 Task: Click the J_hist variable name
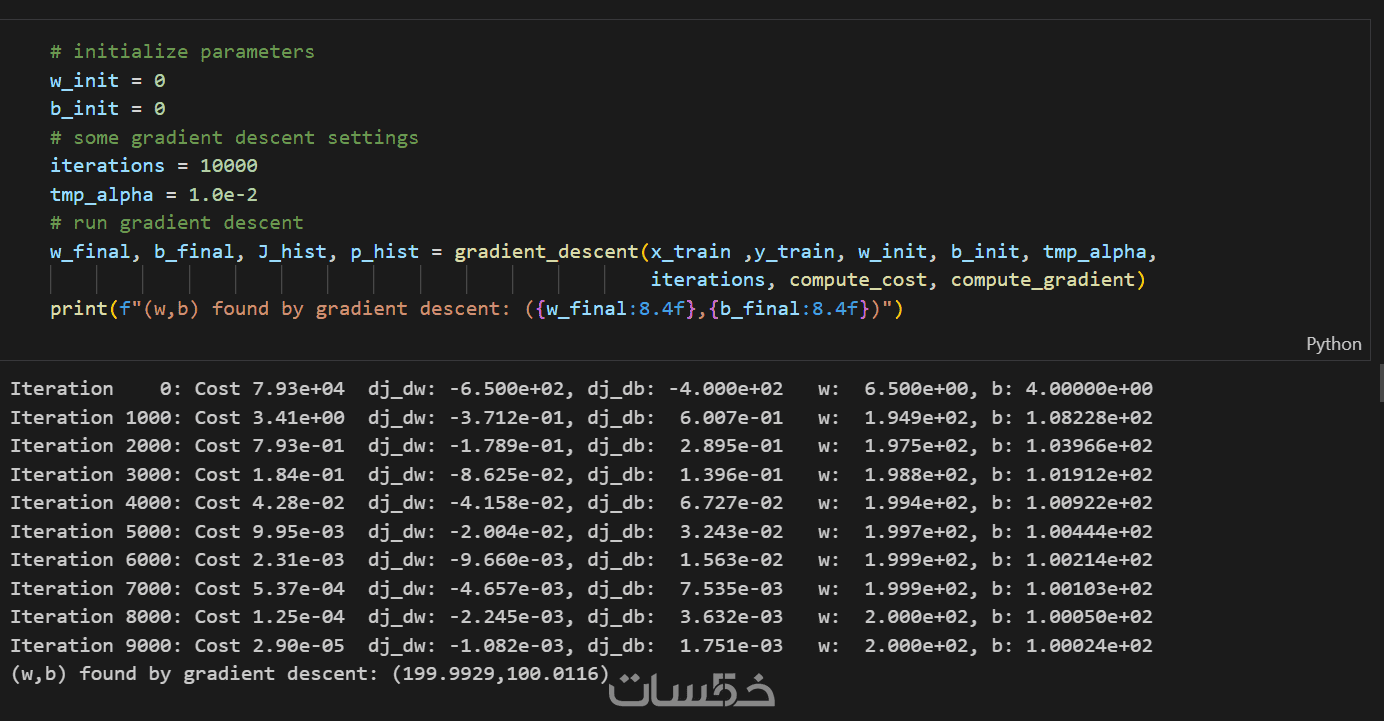(292, 251)
